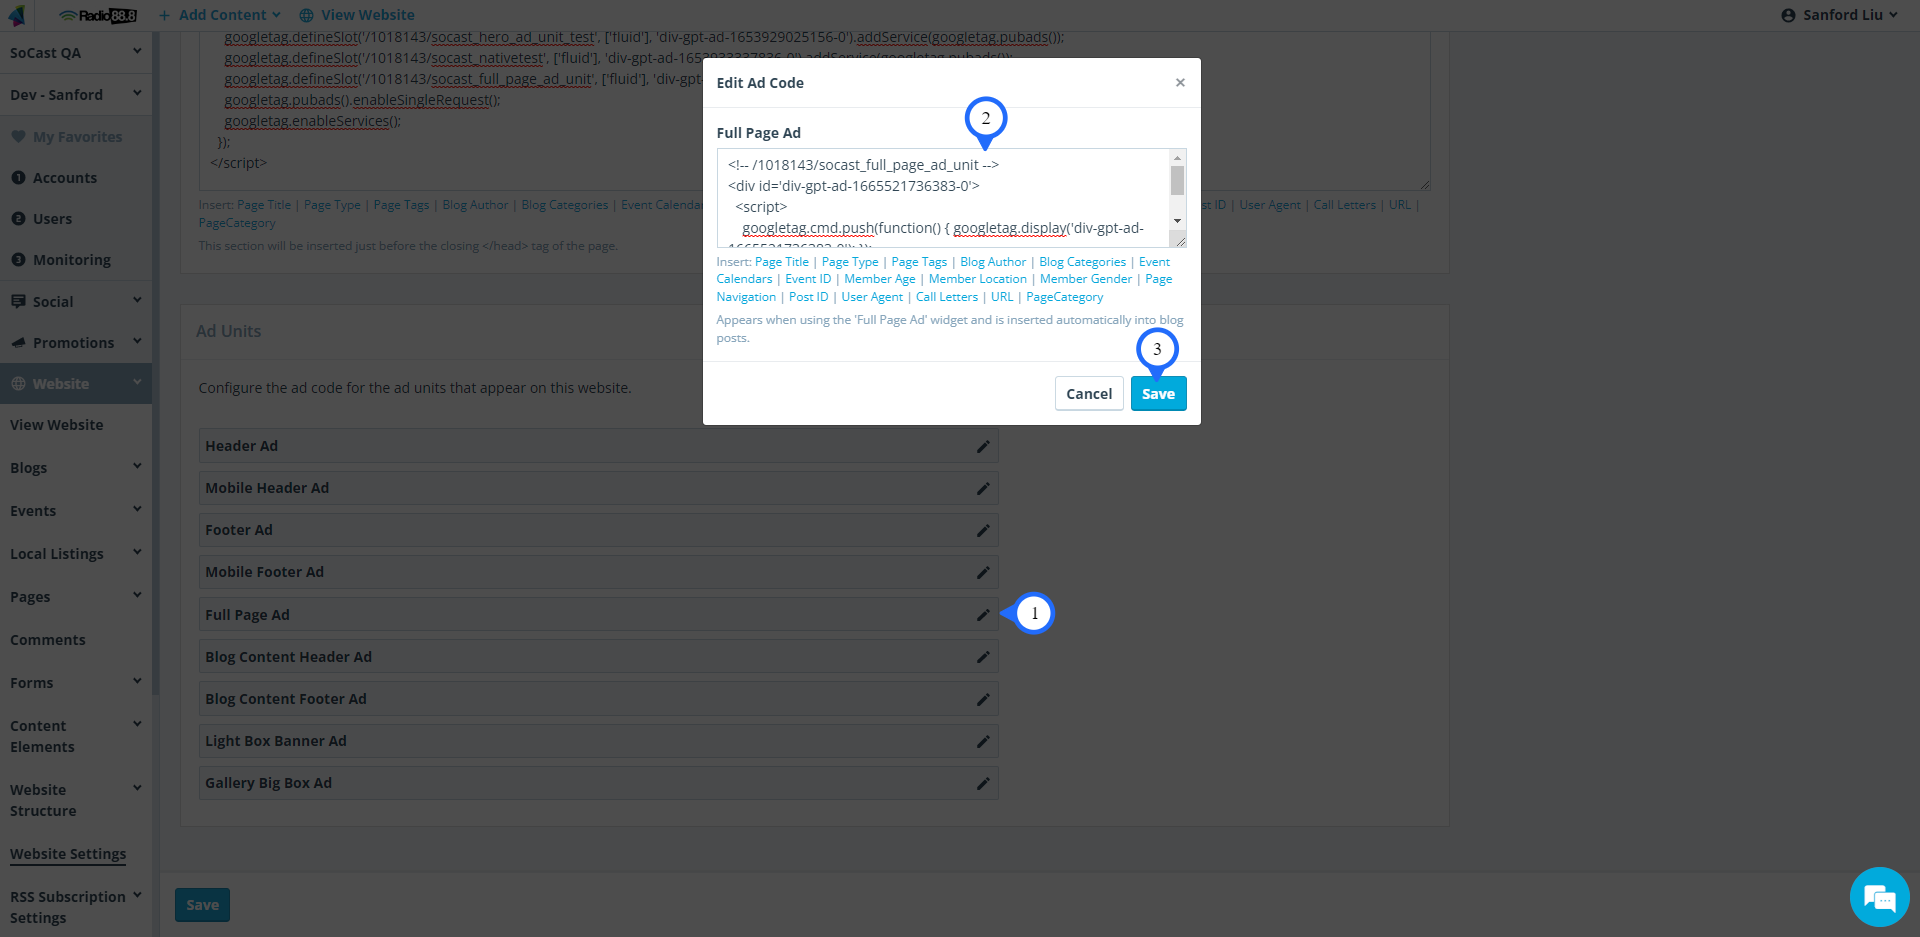Screen dimensions: 1920x937
Task: Collapse the Website sidebar section
Action: 76,384
